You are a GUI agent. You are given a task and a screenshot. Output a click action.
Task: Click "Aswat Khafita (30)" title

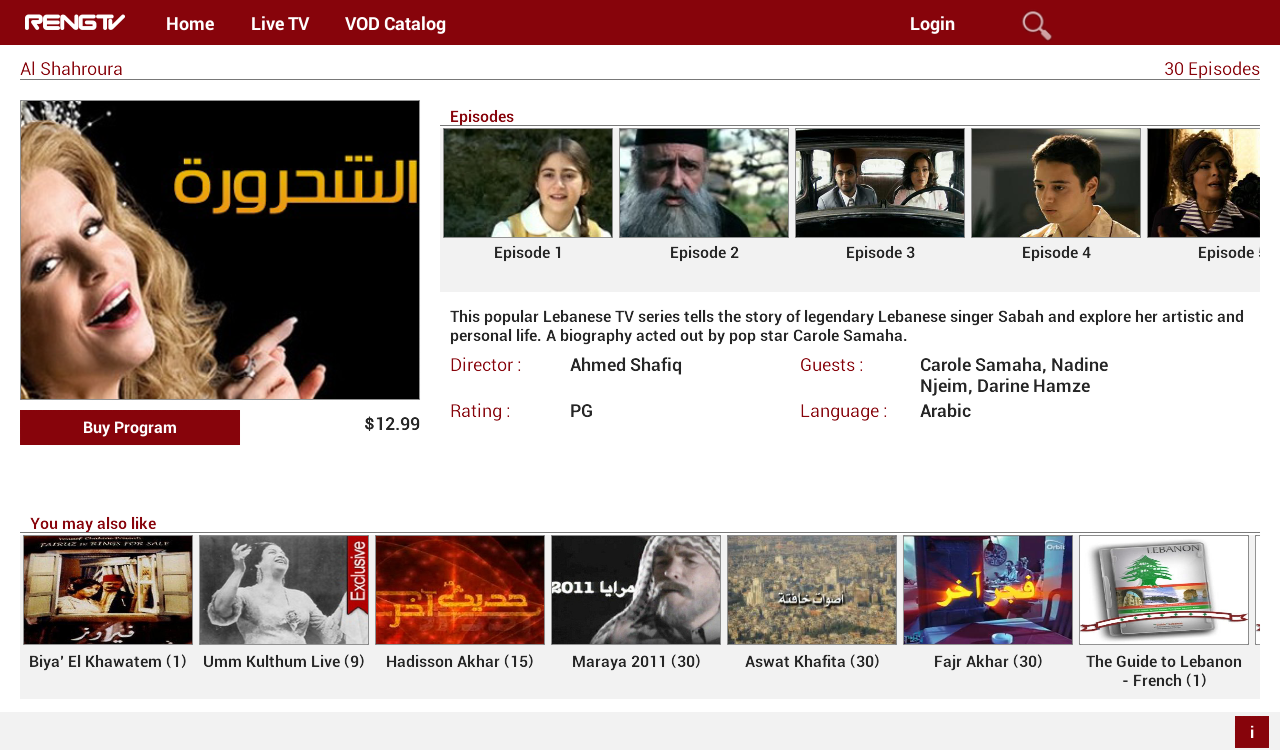click(812, 661)
